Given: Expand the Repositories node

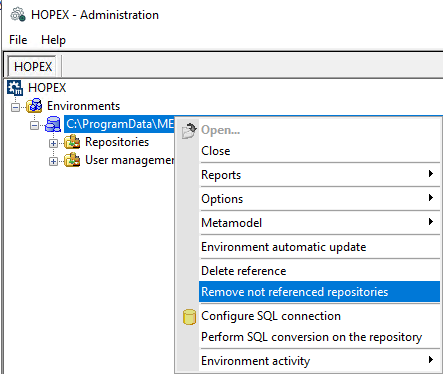Looking at the screenshot, I should [53, 143].
